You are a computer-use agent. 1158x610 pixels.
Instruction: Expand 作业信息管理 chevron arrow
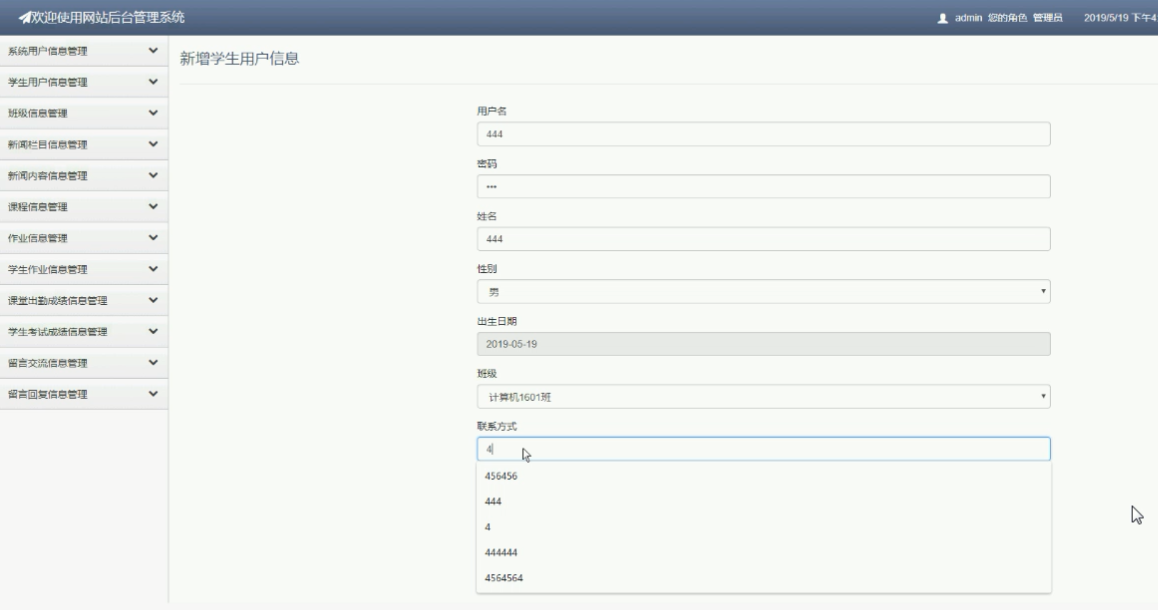153,238
